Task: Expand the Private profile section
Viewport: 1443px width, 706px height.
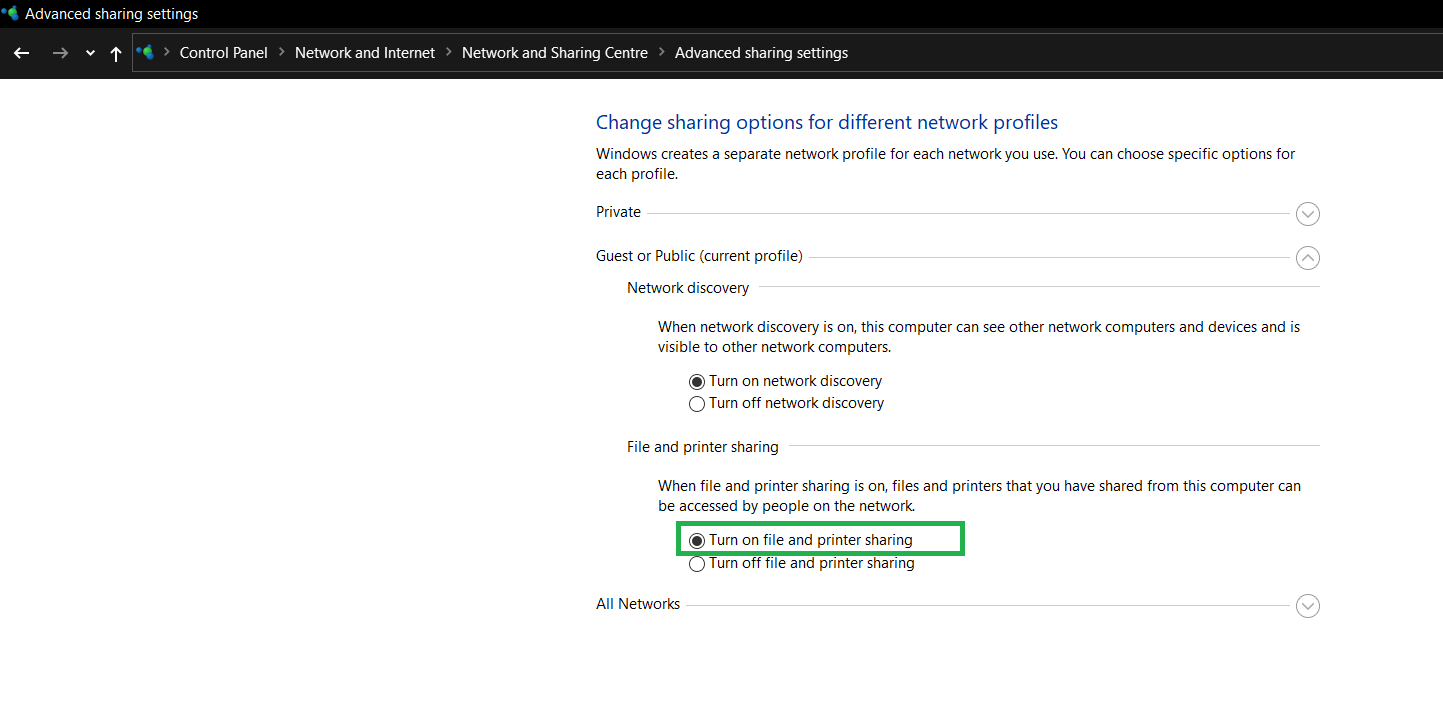Action: [1307, 214]
